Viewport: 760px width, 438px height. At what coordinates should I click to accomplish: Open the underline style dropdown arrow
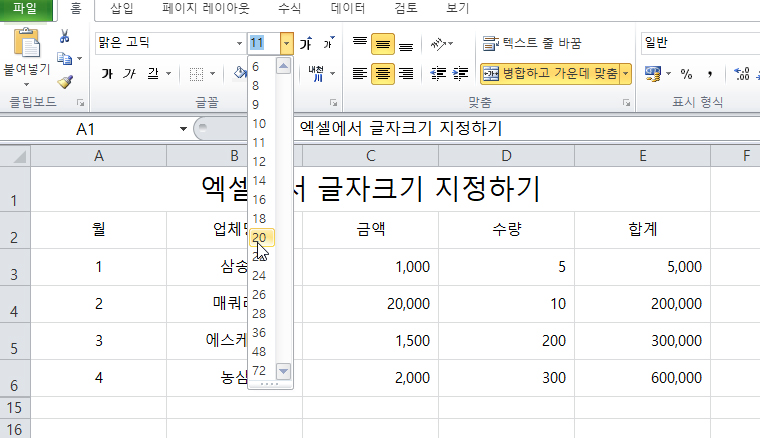click(x=169, y=74)
